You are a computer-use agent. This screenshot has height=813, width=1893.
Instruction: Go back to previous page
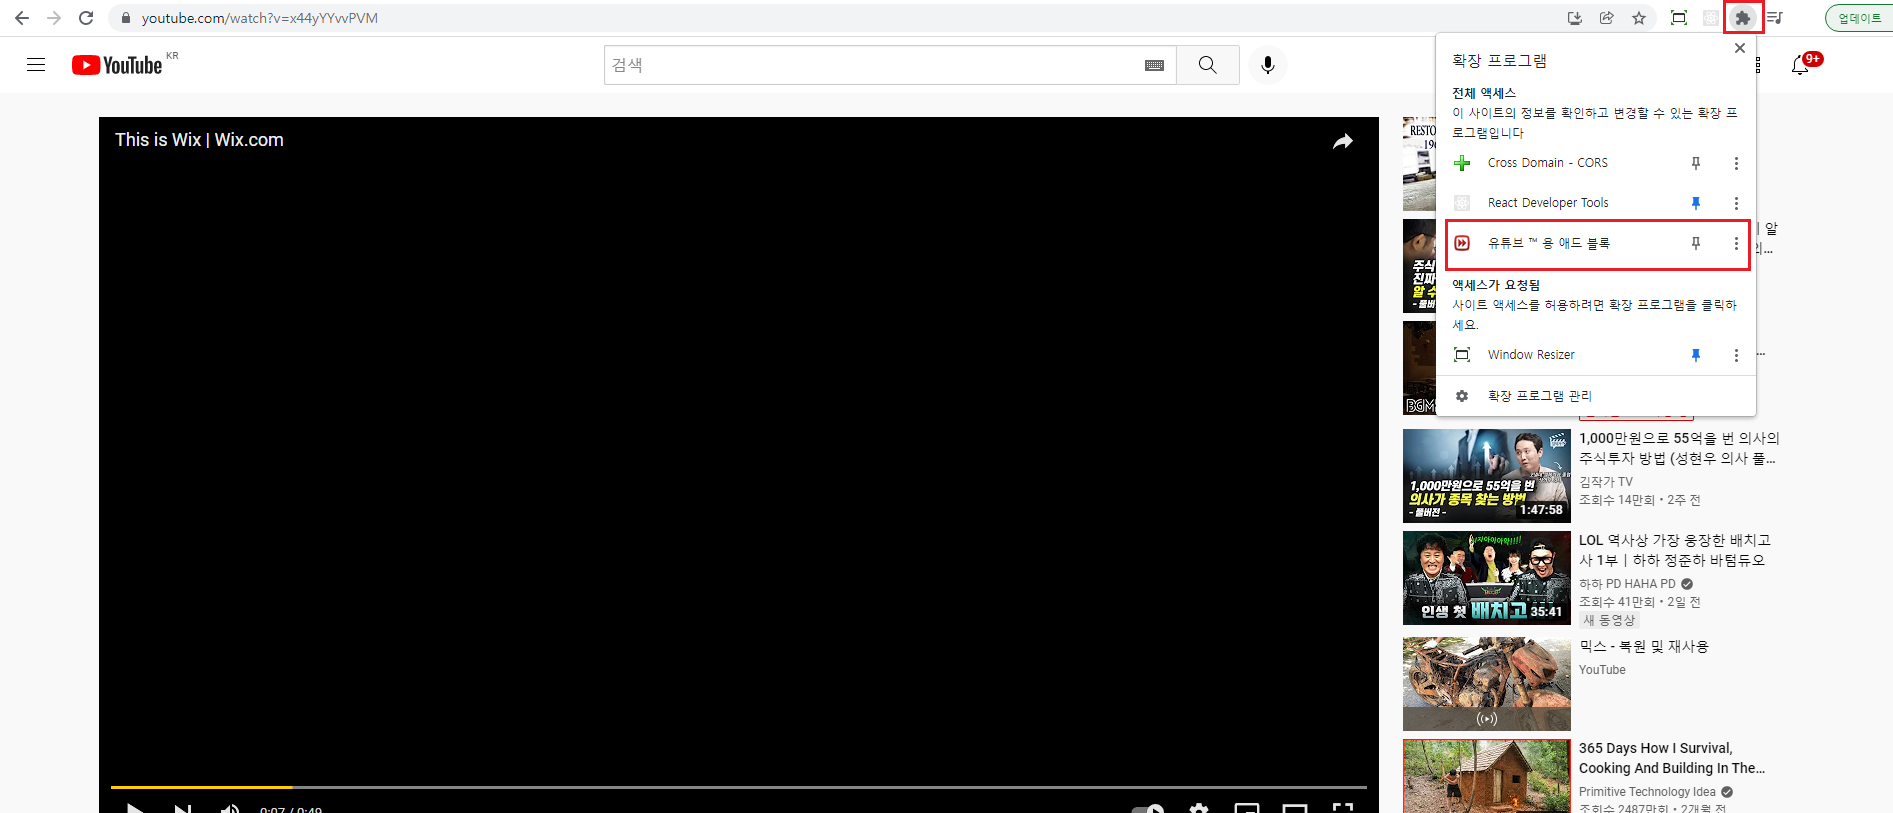coord(22,18)
